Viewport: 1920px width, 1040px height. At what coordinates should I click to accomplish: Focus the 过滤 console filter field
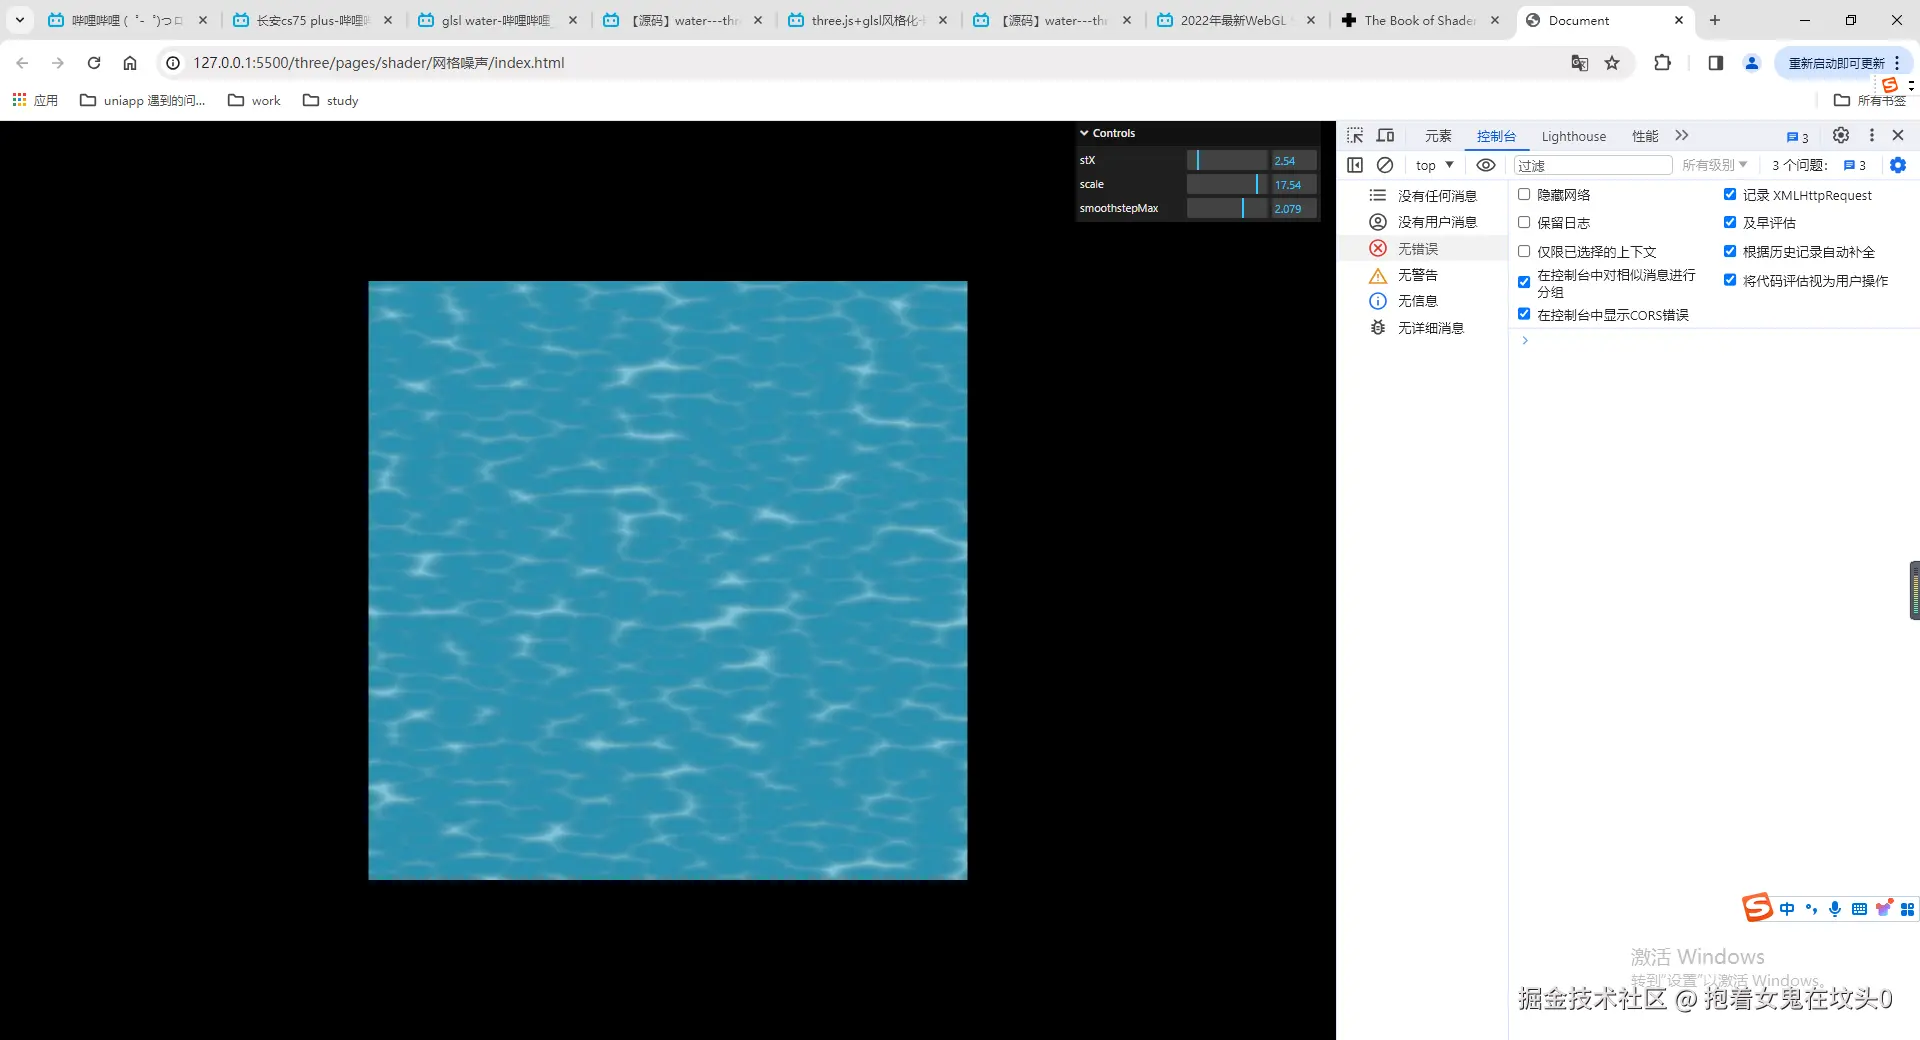pos(1592,165)
